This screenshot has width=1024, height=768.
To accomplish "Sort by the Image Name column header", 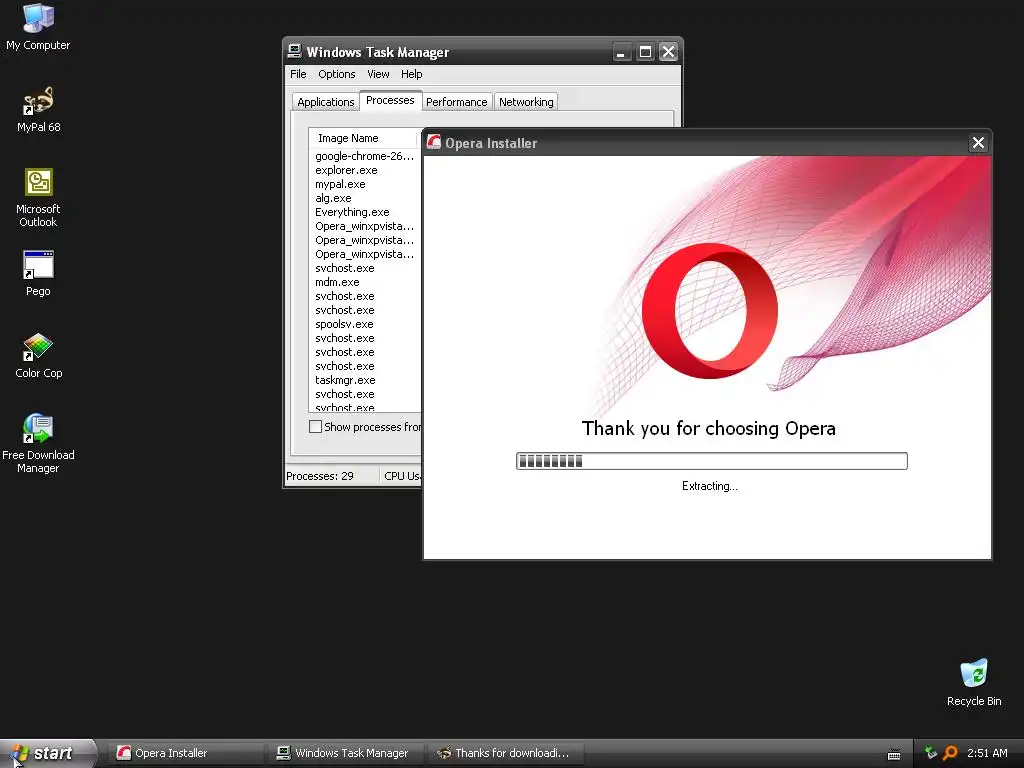I will click(363, 138).
